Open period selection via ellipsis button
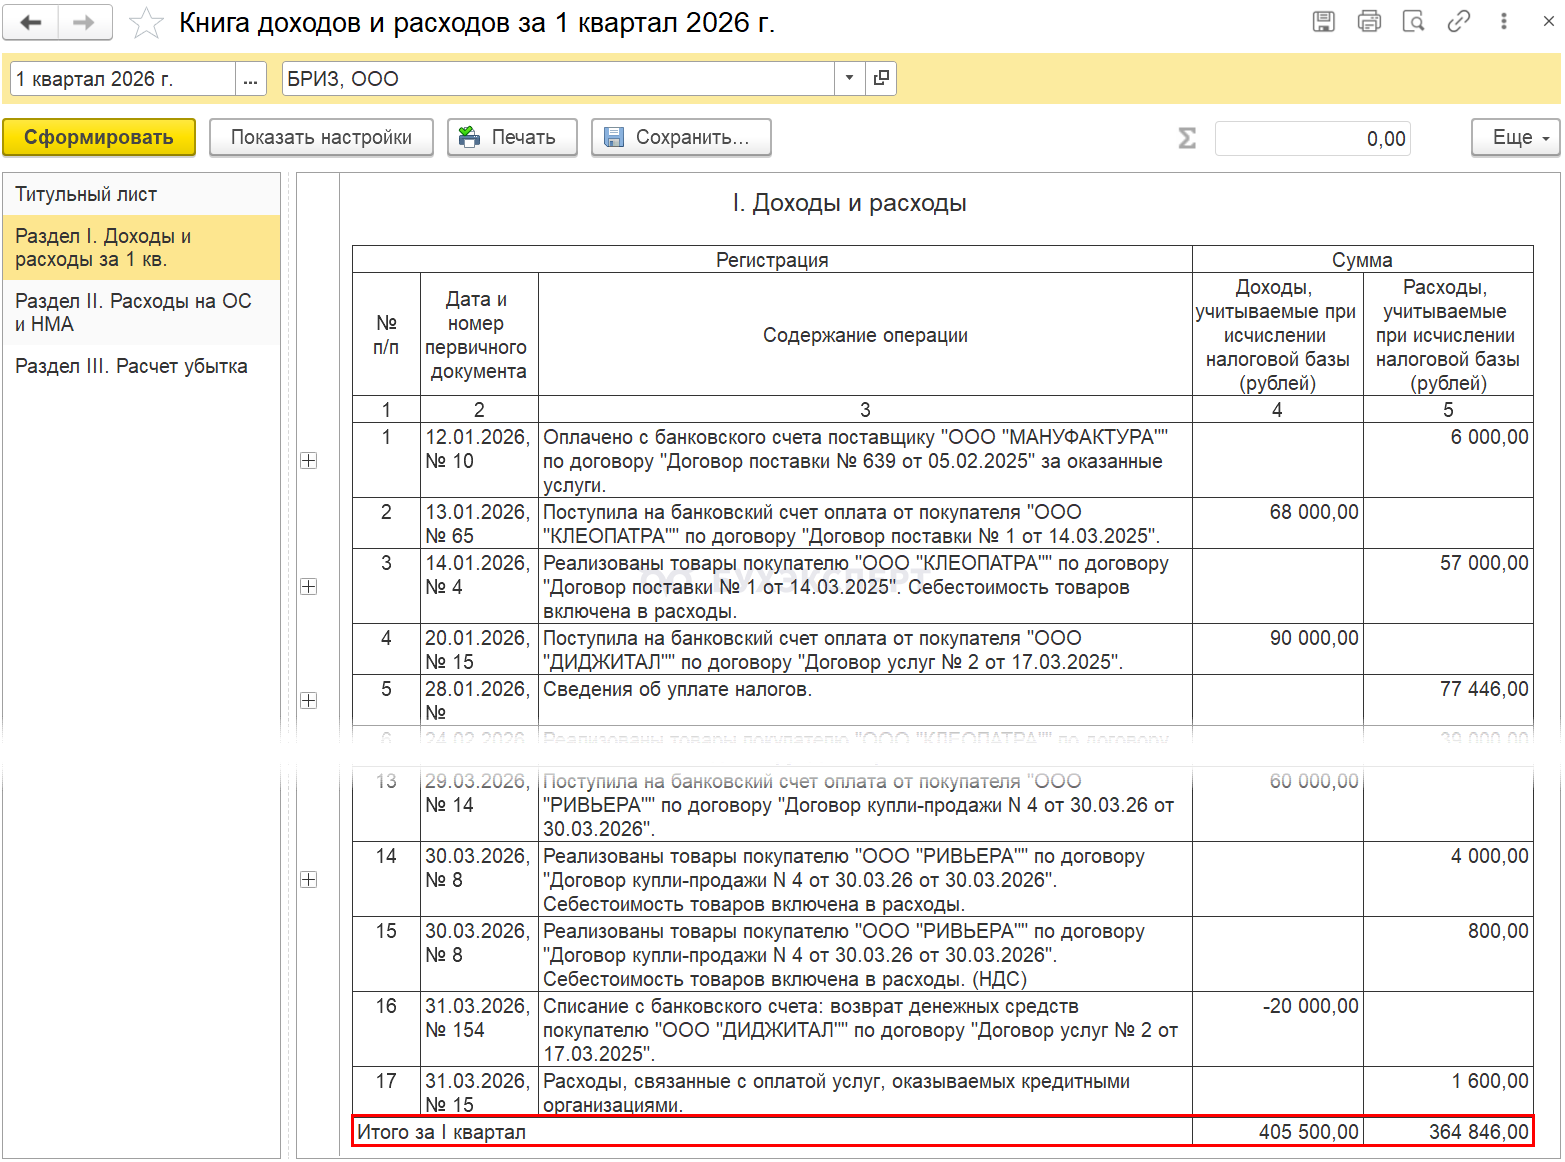This screenshot has height=1162, width=1565. pyautogui.click(x=251, y=79)
